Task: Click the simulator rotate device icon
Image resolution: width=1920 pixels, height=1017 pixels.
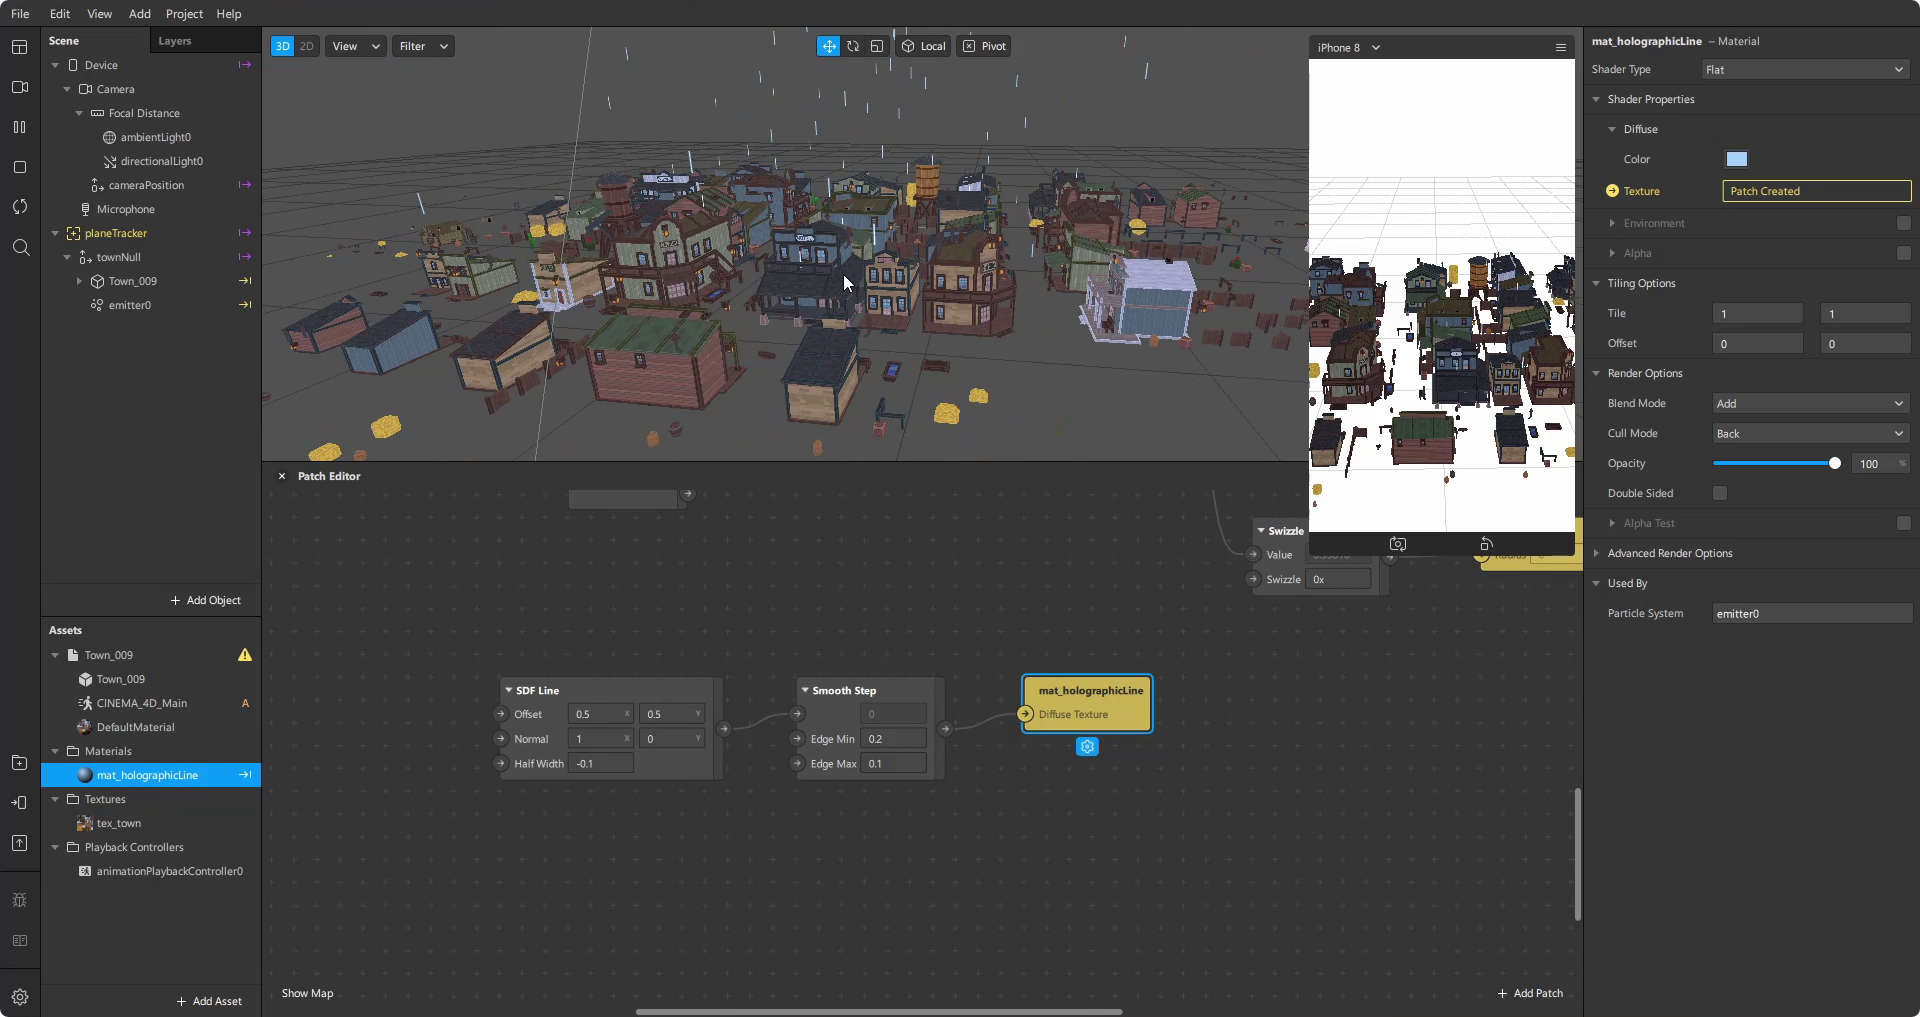Action: click(1486, 544)
